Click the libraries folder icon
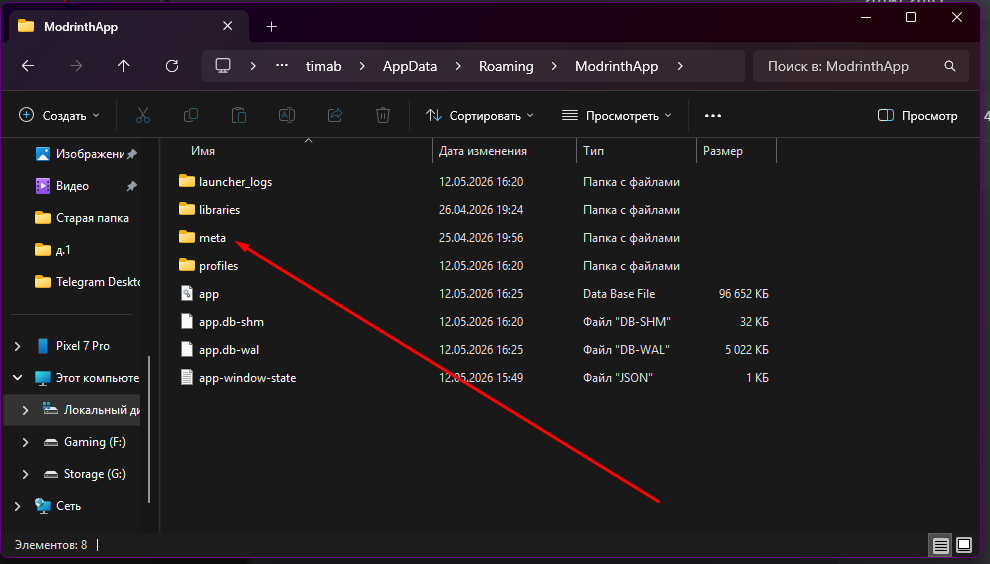 [x=187, y=209]
